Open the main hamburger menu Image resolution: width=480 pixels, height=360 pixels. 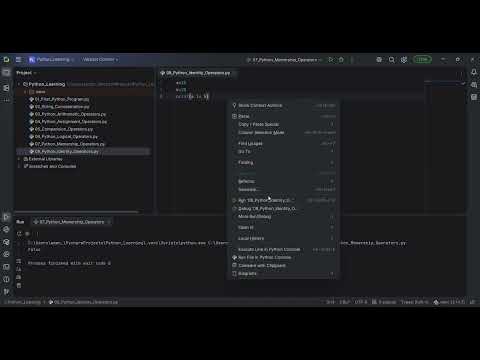pos(18,60)
